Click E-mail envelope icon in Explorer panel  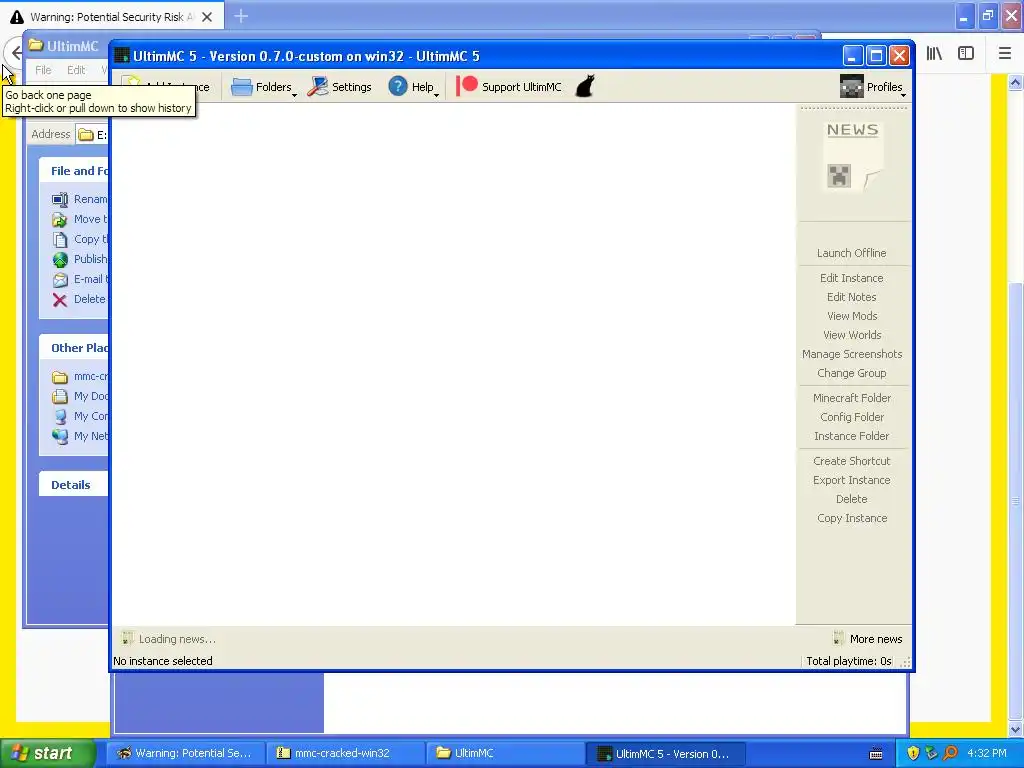(x=60, y=280)
